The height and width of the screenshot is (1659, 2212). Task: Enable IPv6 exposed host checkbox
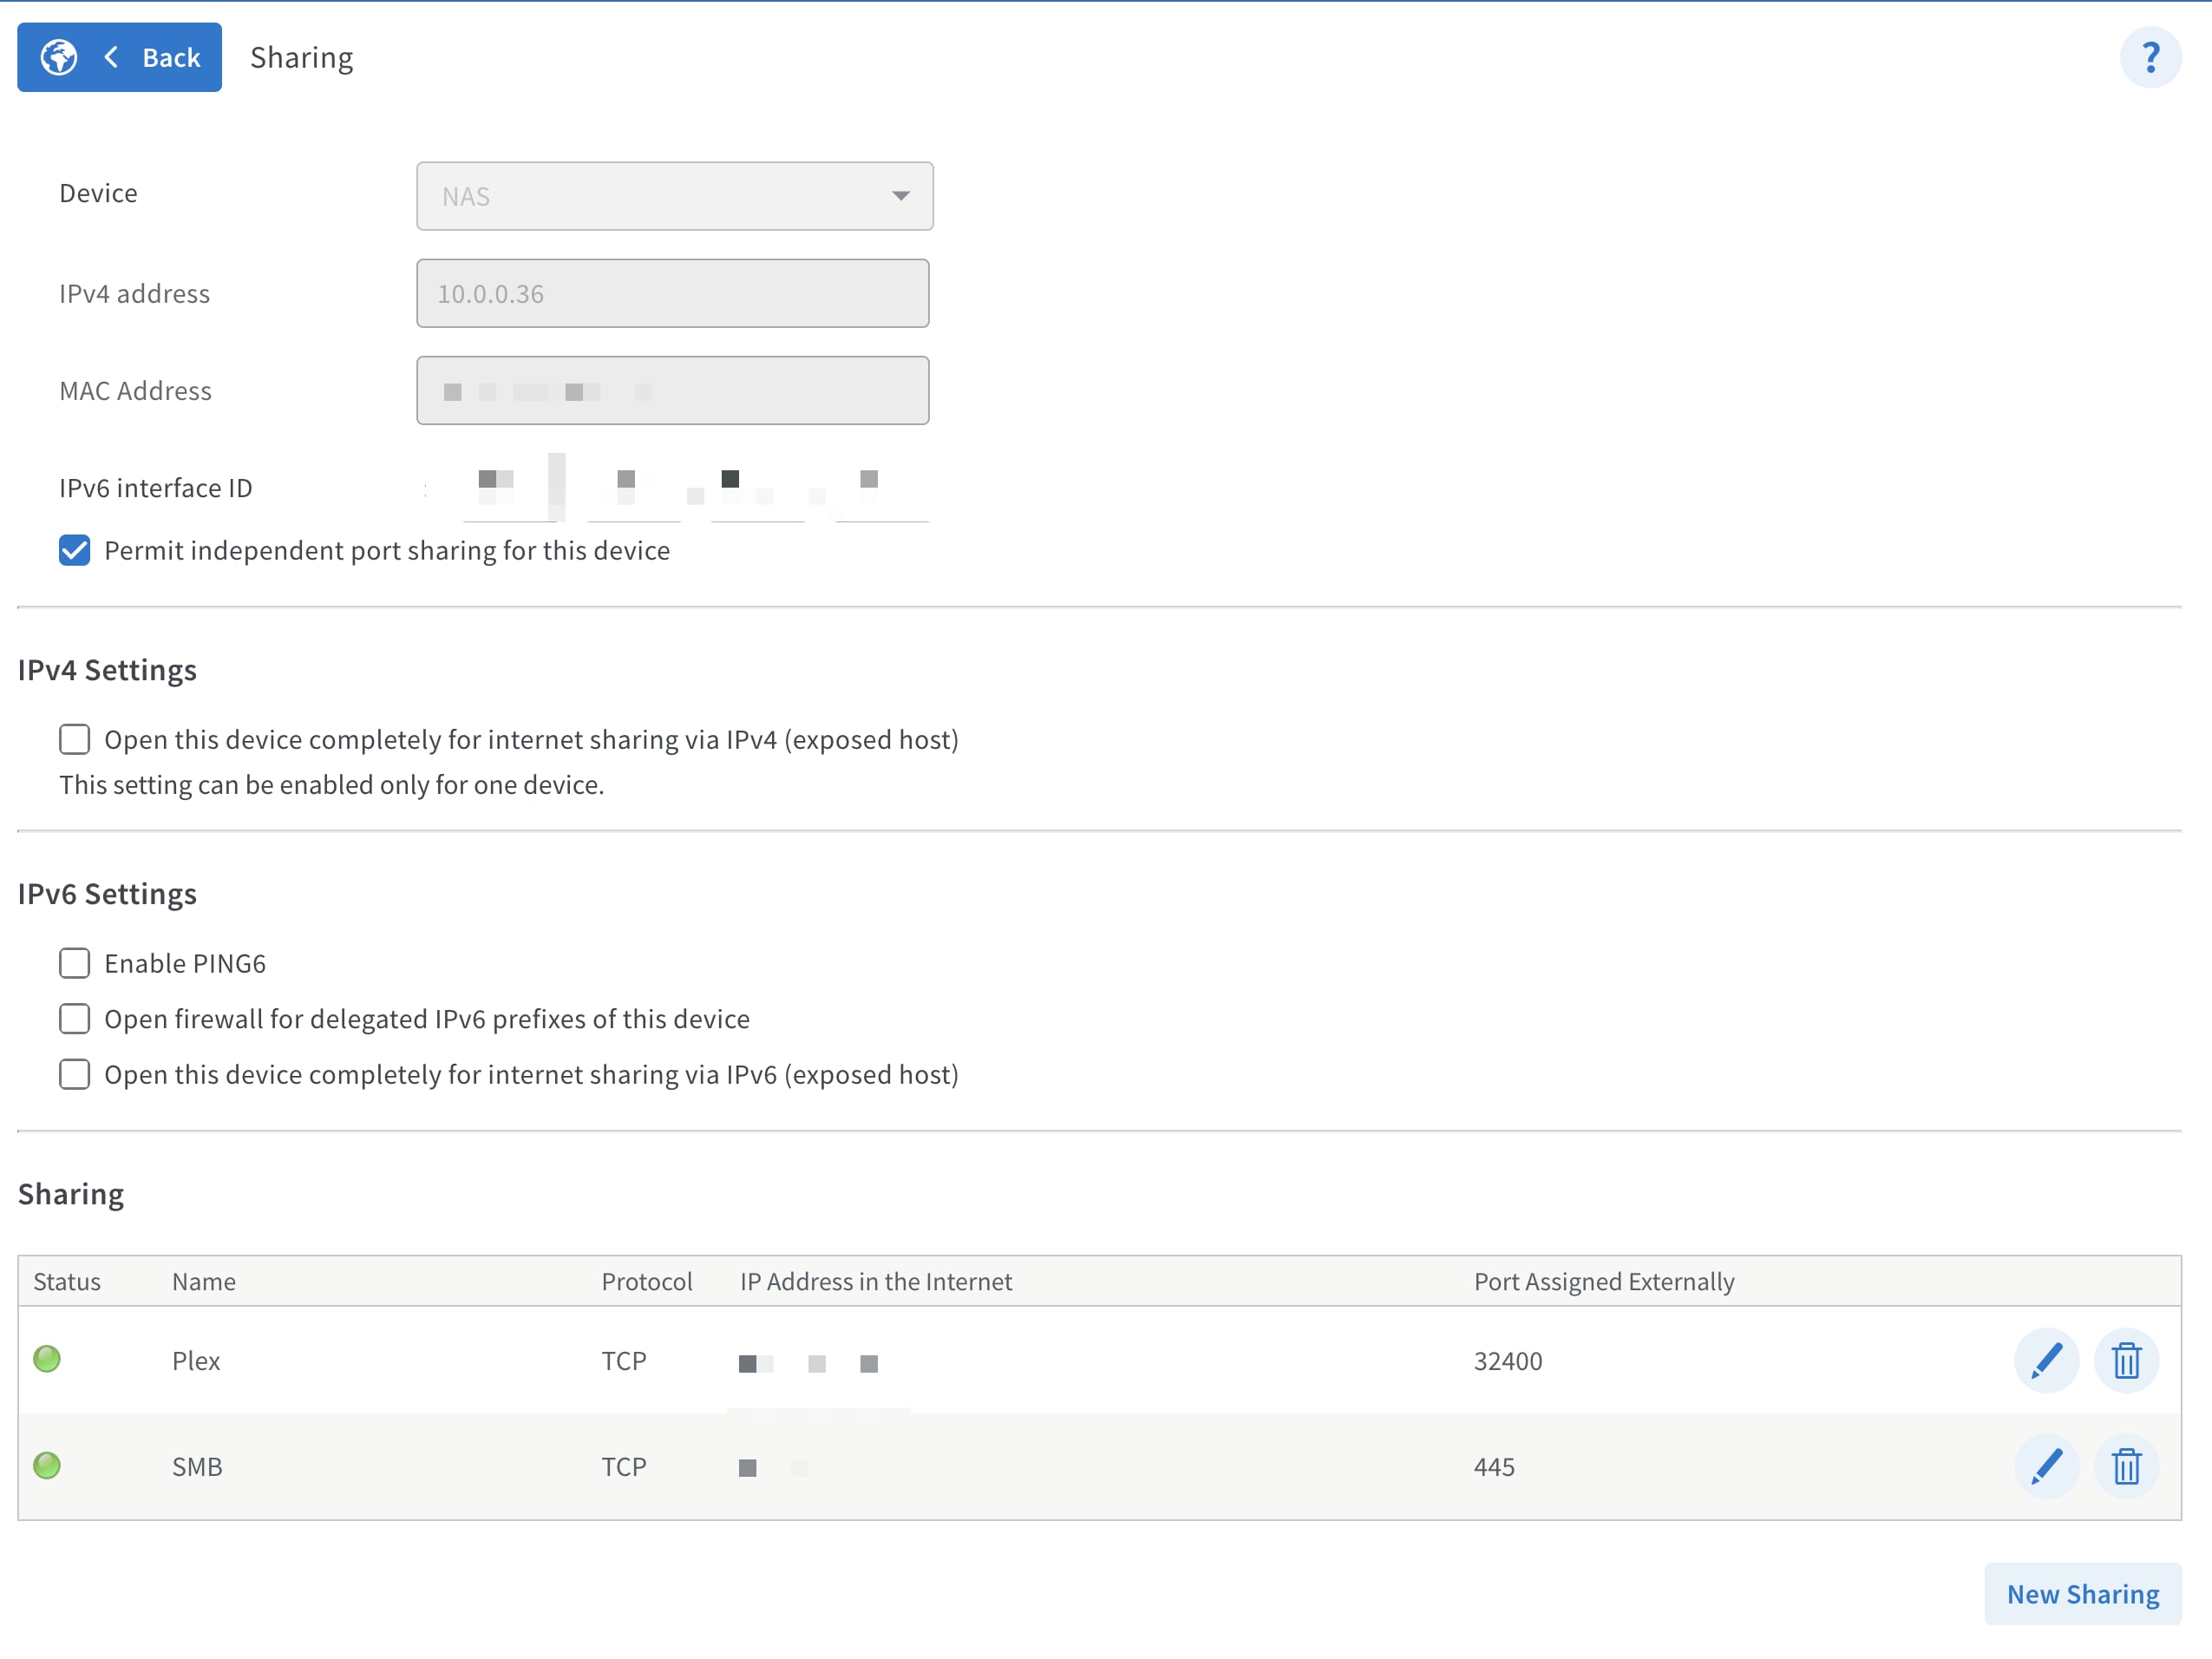point(75,1074)
